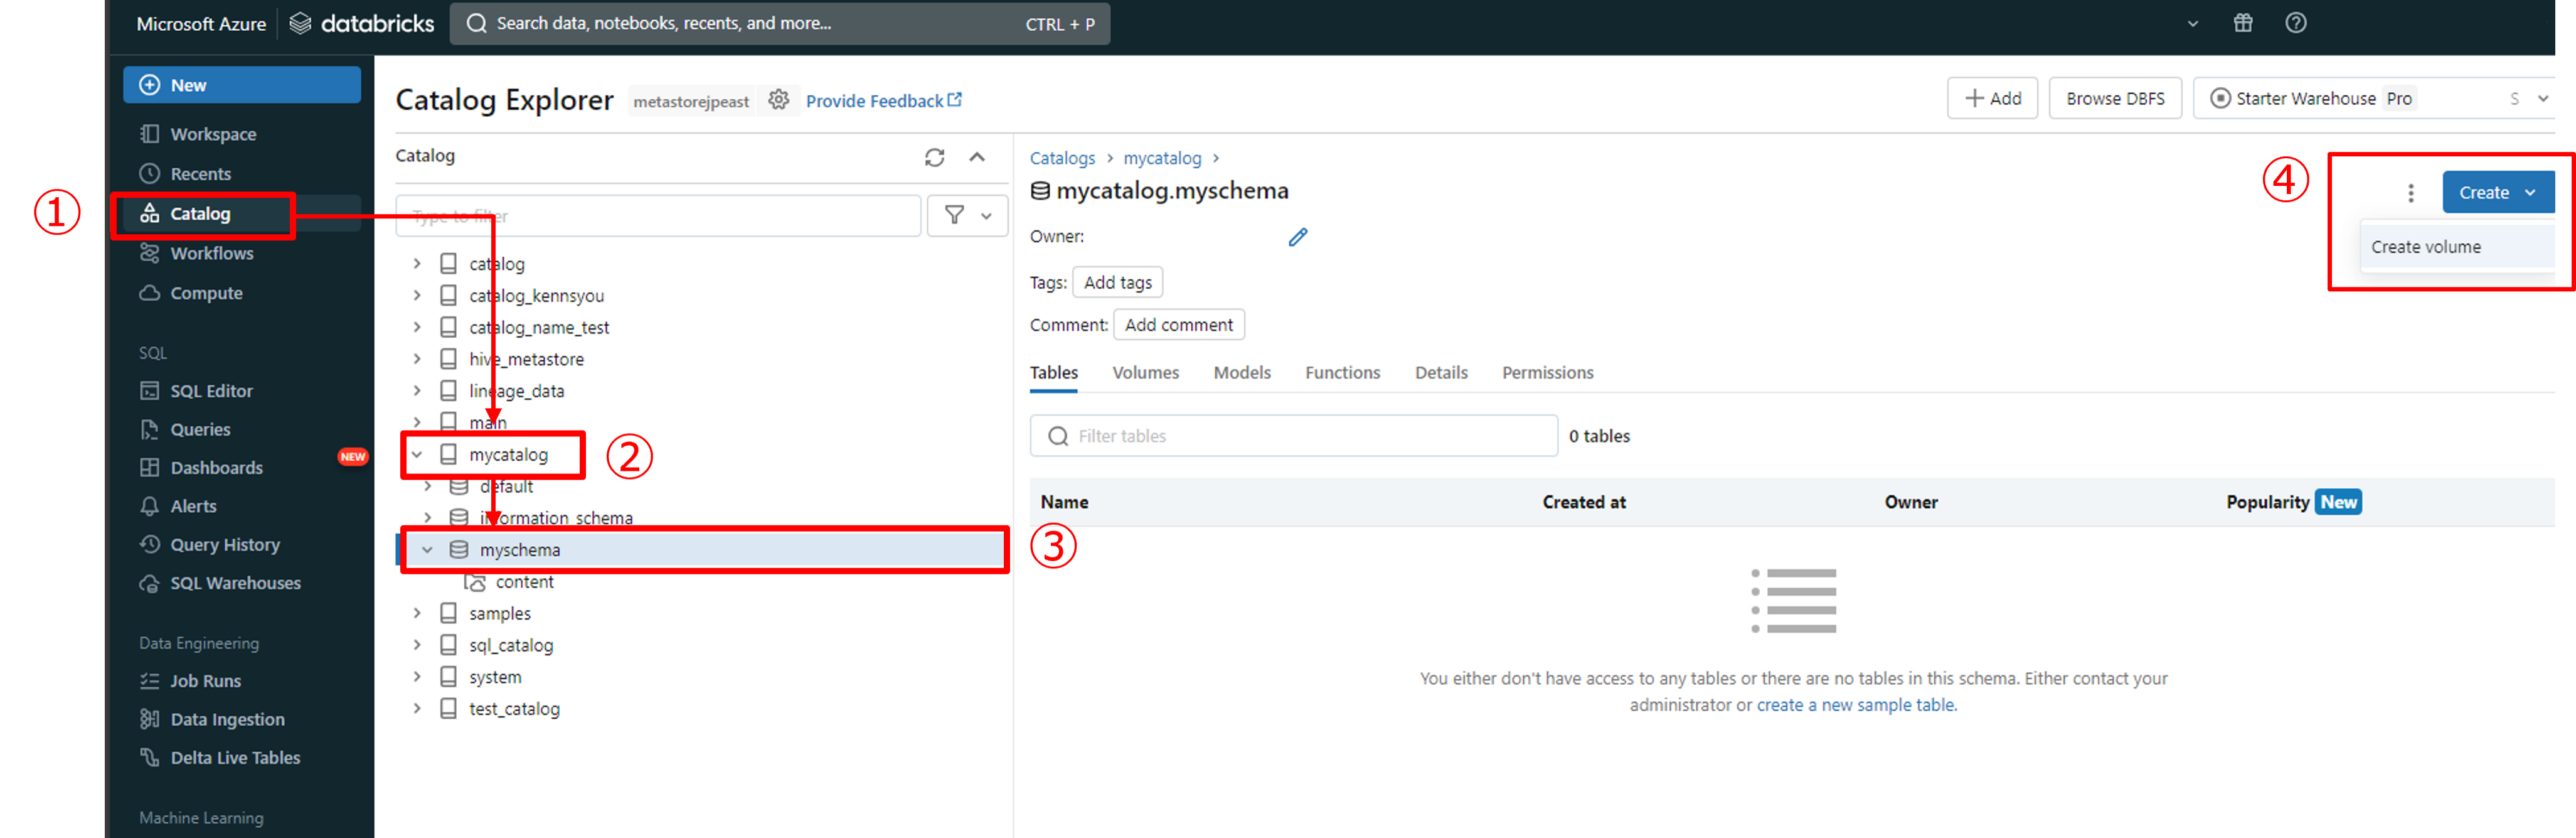Switch to the Permissions tab
Screen dimensions: 2576x838
click(1547, 373)
